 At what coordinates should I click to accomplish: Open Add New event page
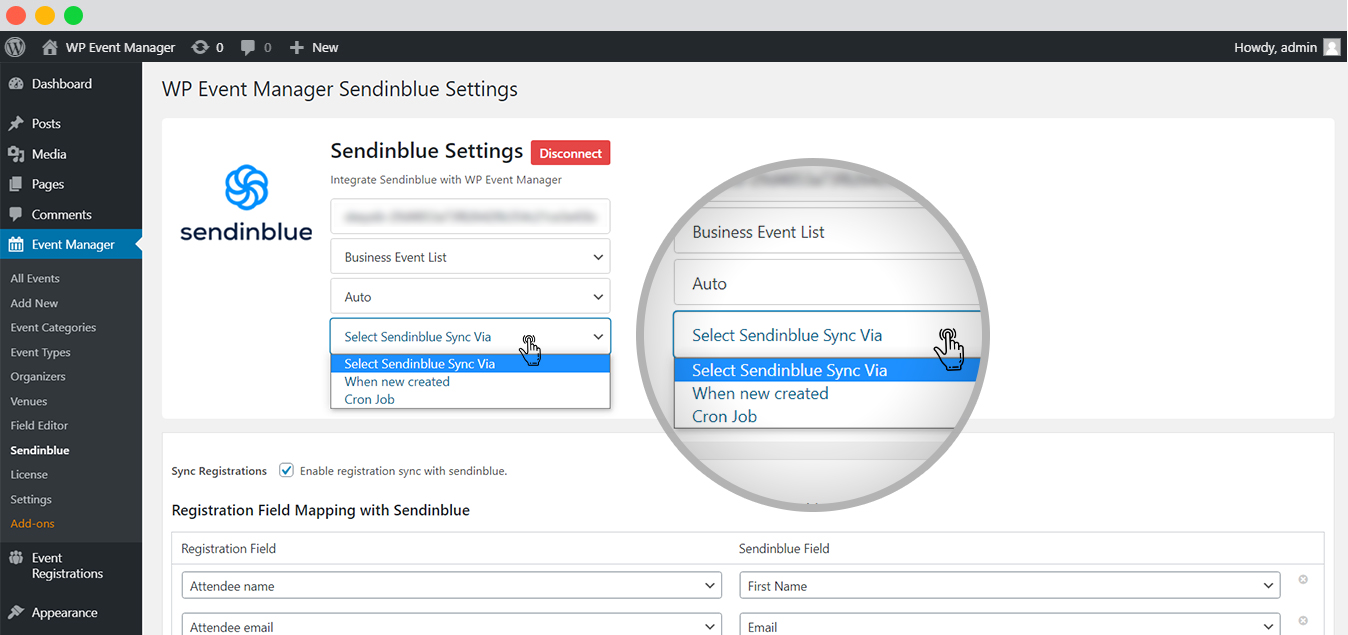tap(34, 303)
